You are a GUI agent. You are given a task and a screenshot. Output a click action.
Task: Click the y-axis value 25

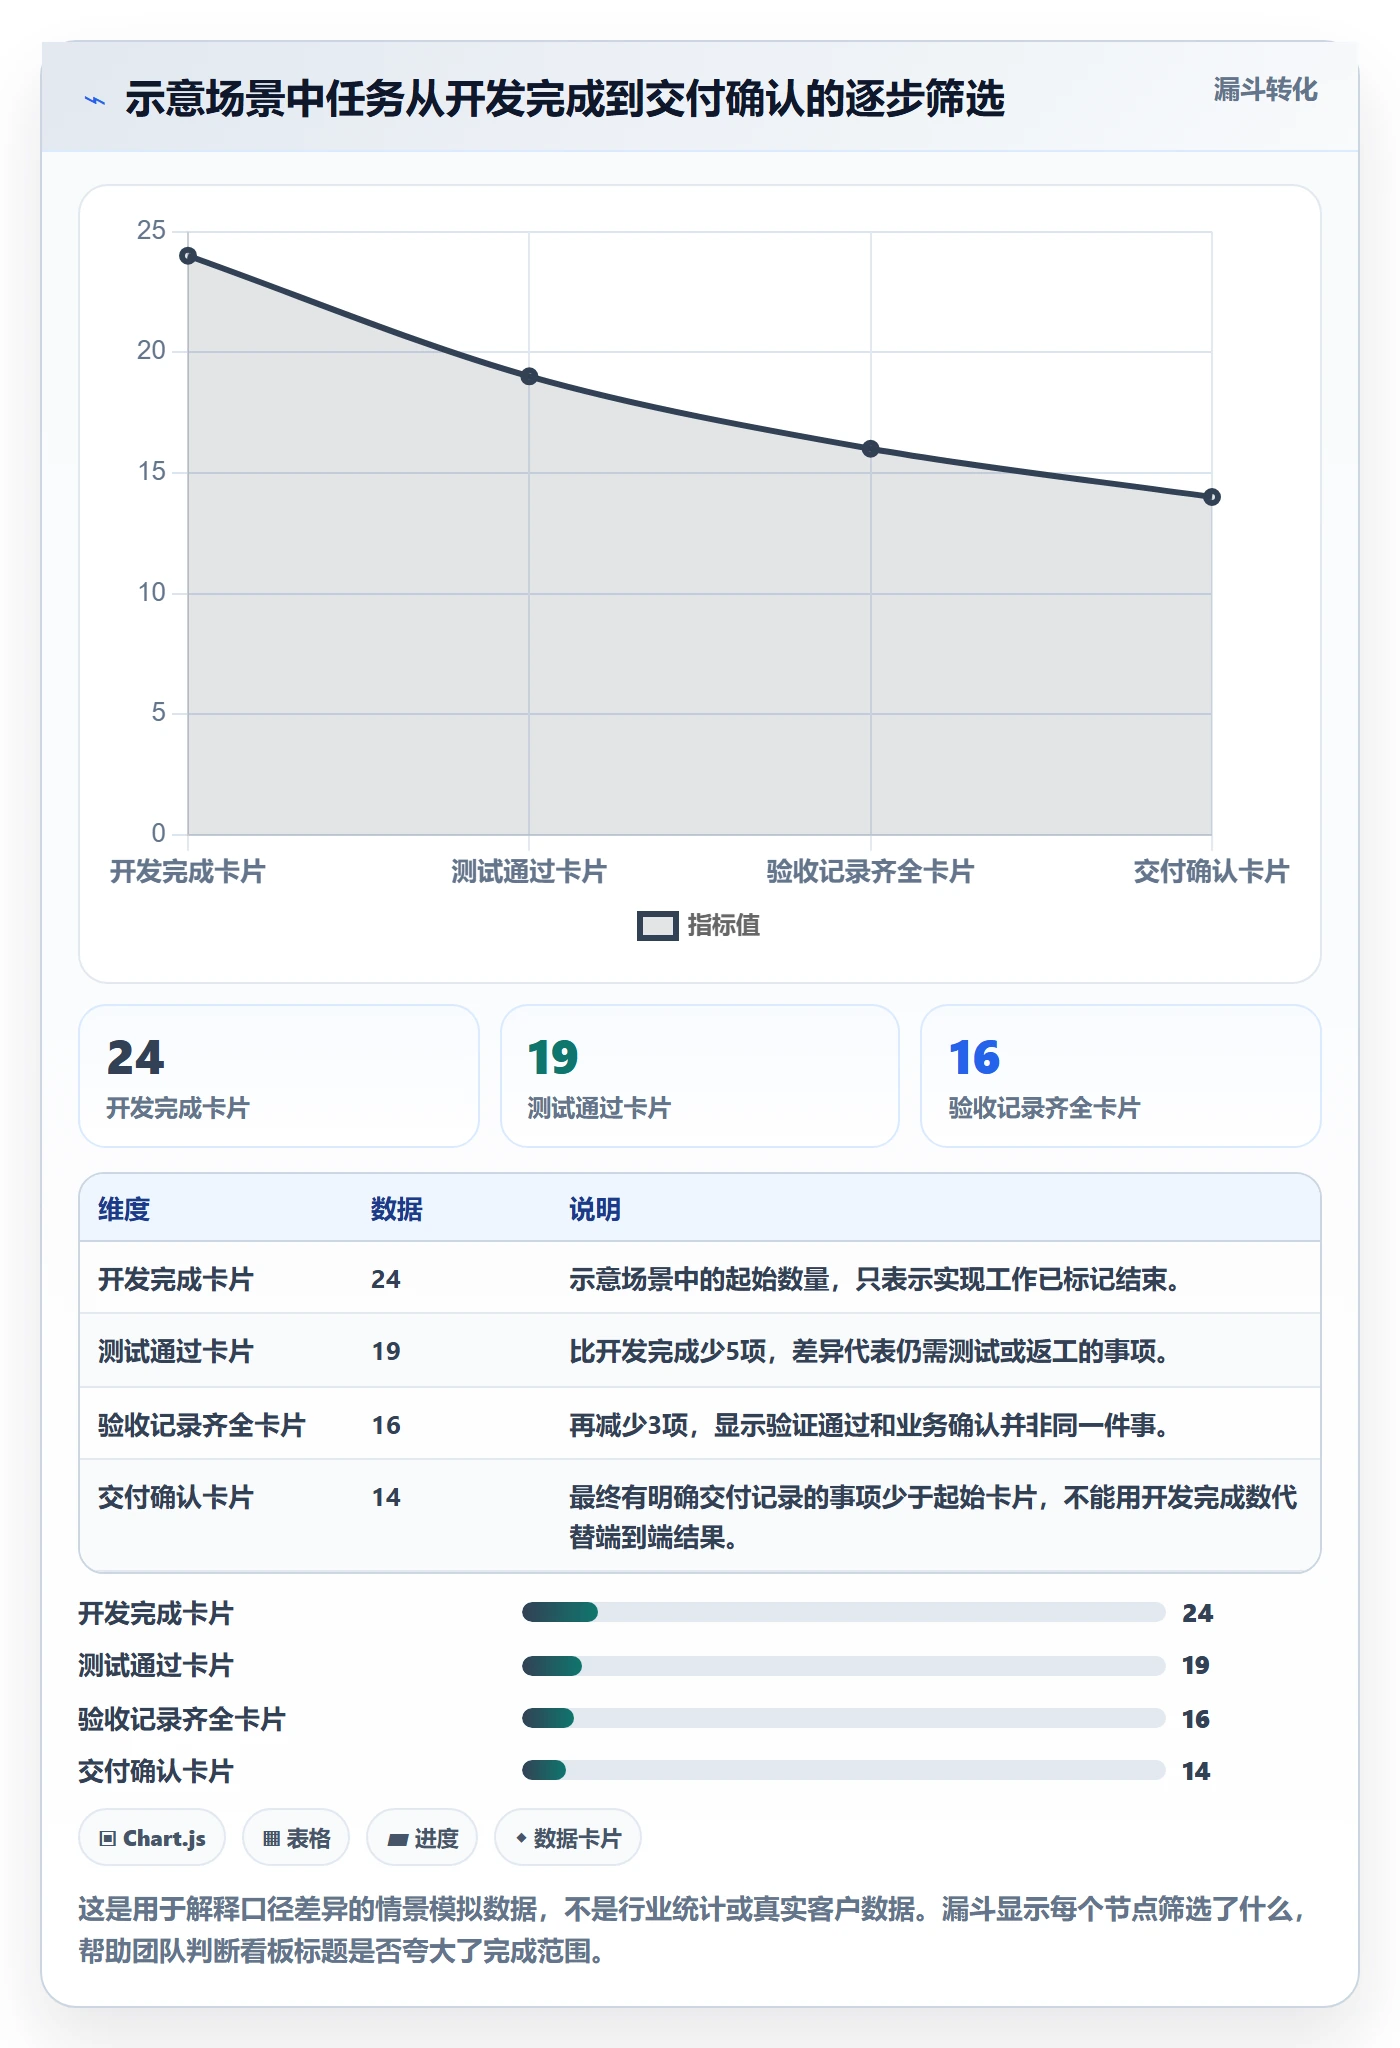[x=151, y=230]
